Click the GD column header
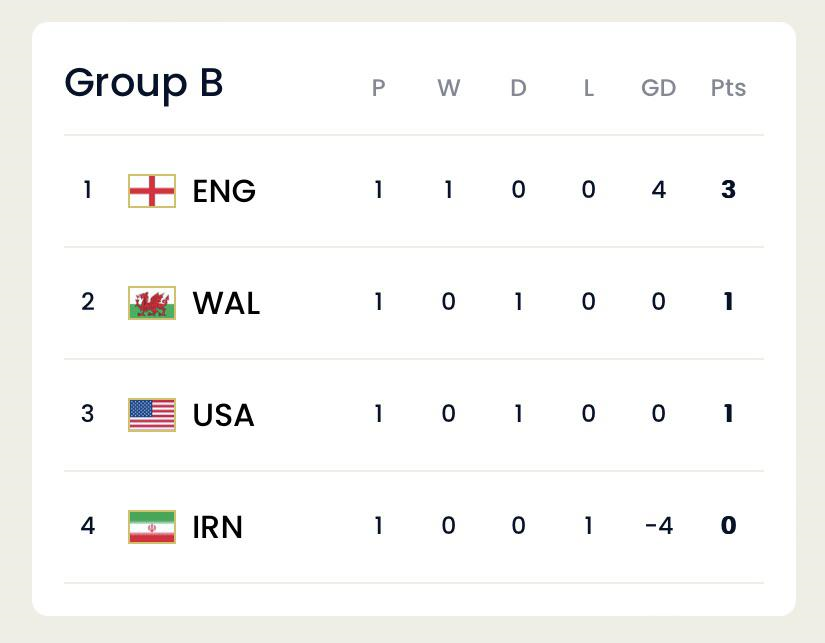The image size is (825, 643). pos(658,88)
